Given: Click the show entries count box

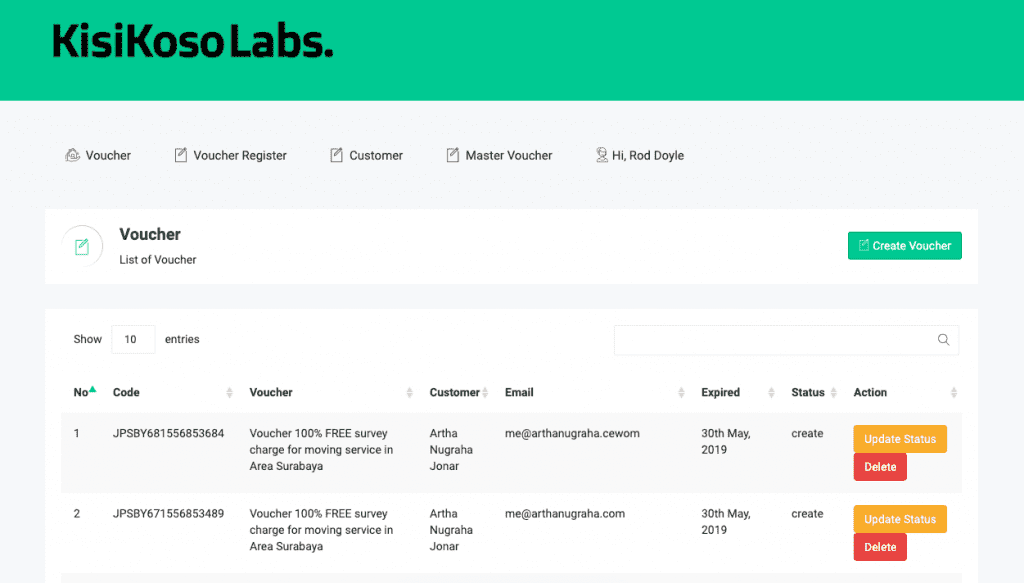Looking at the screenshot, I should click(133, 339).
